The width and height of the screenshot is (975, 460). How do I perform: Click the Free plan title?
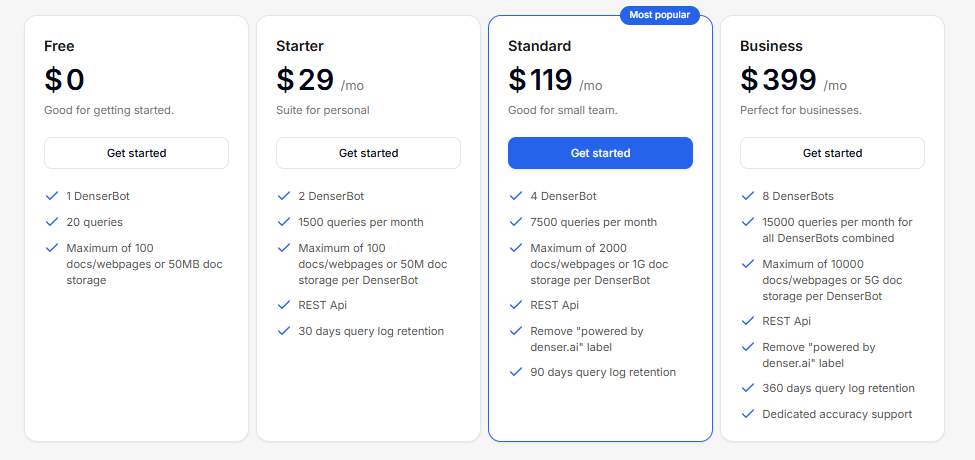[x=59, y=46]
